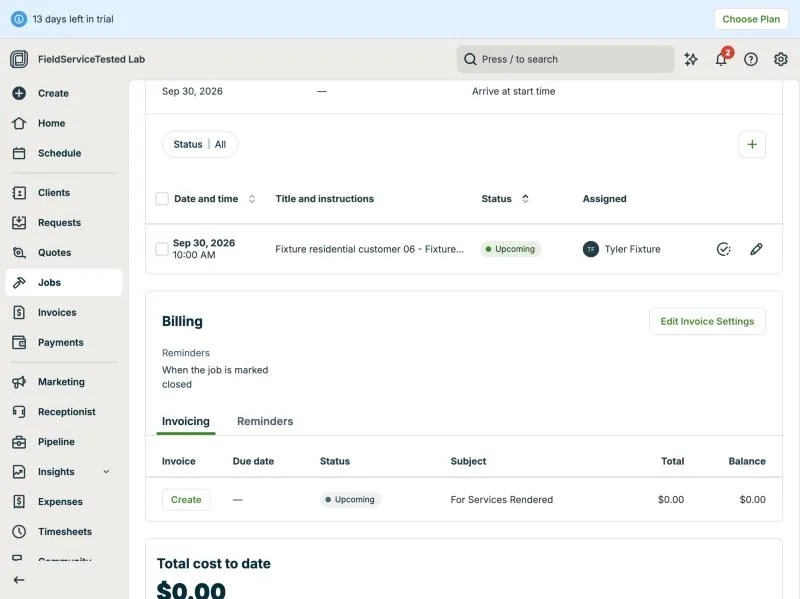
Task: Click the green Upcoming visit status badge
Action: (510, 249)
